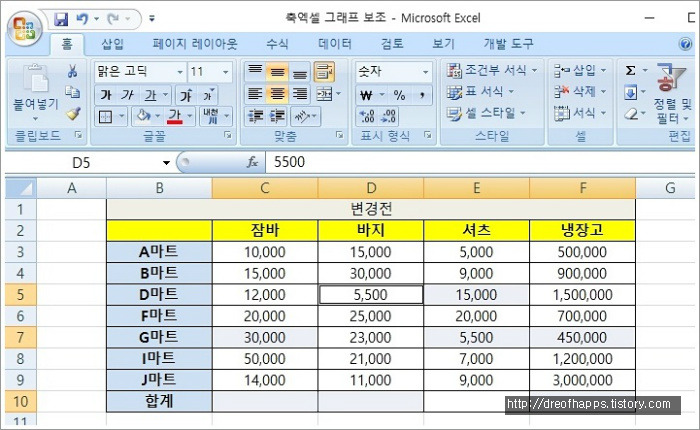Click the Office button

tap(25, 29)
